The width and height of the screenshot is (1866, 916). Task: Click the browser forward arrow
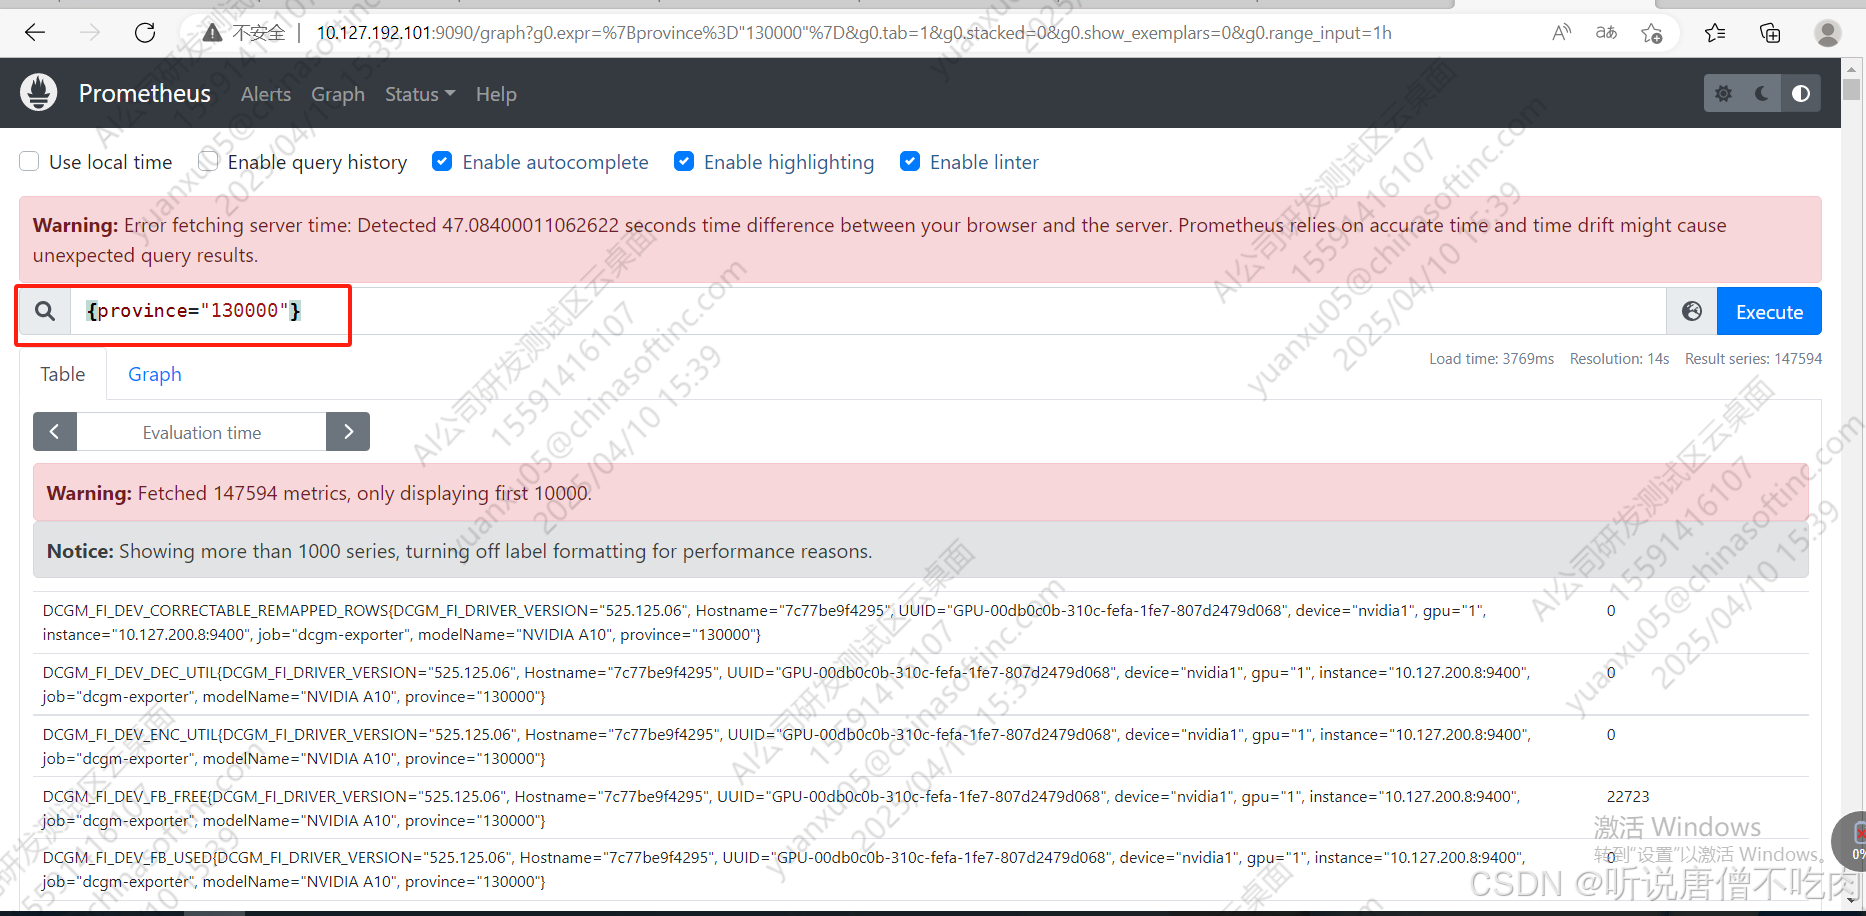coord(90,33)
